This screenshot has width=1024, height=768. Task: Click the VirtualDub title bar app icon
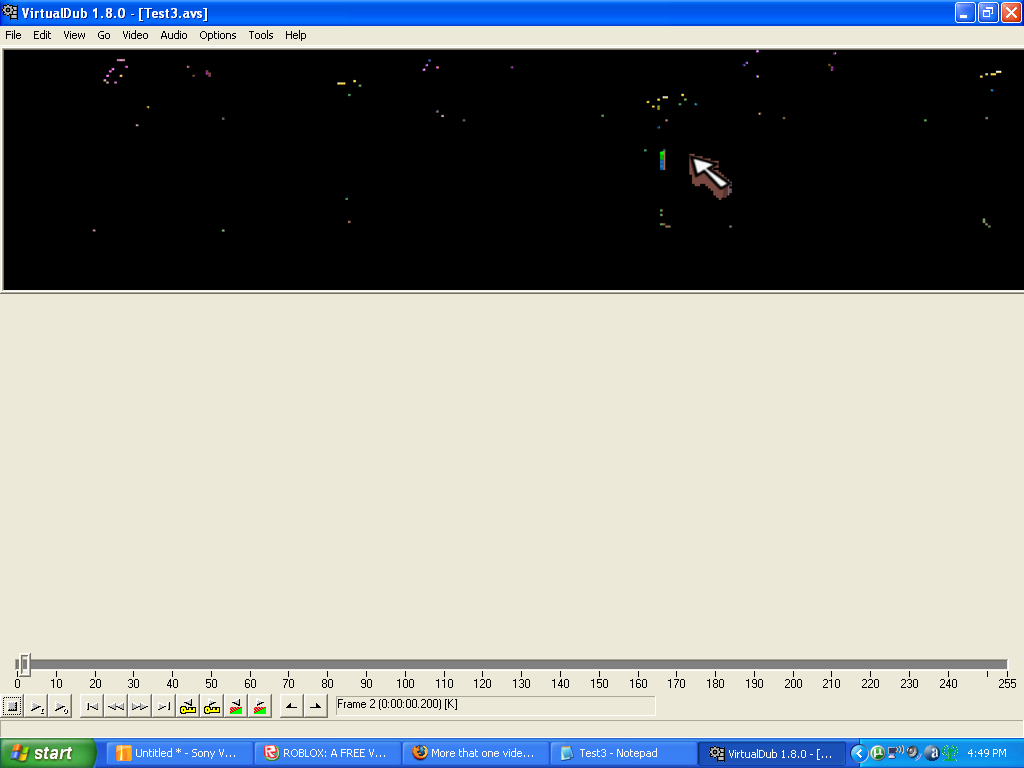[x=10, y=12]
